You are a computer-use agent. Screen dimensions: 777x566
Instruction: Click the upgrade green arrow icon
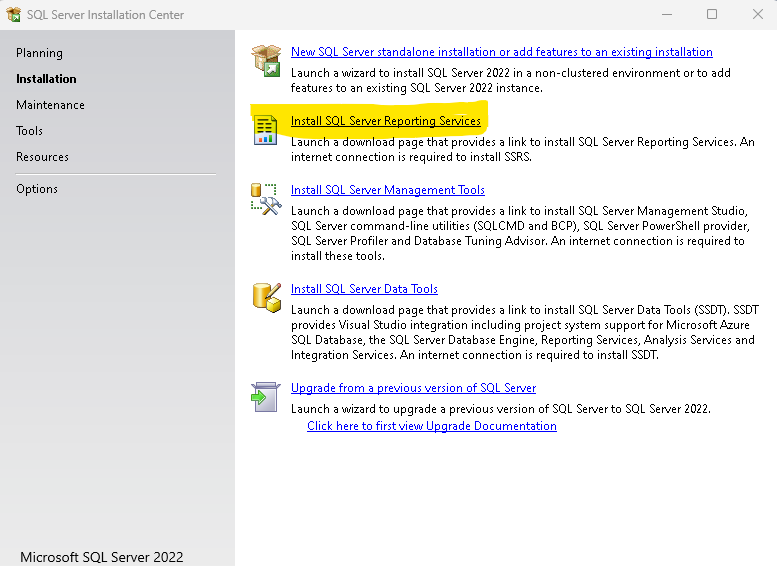coord(265,397)
